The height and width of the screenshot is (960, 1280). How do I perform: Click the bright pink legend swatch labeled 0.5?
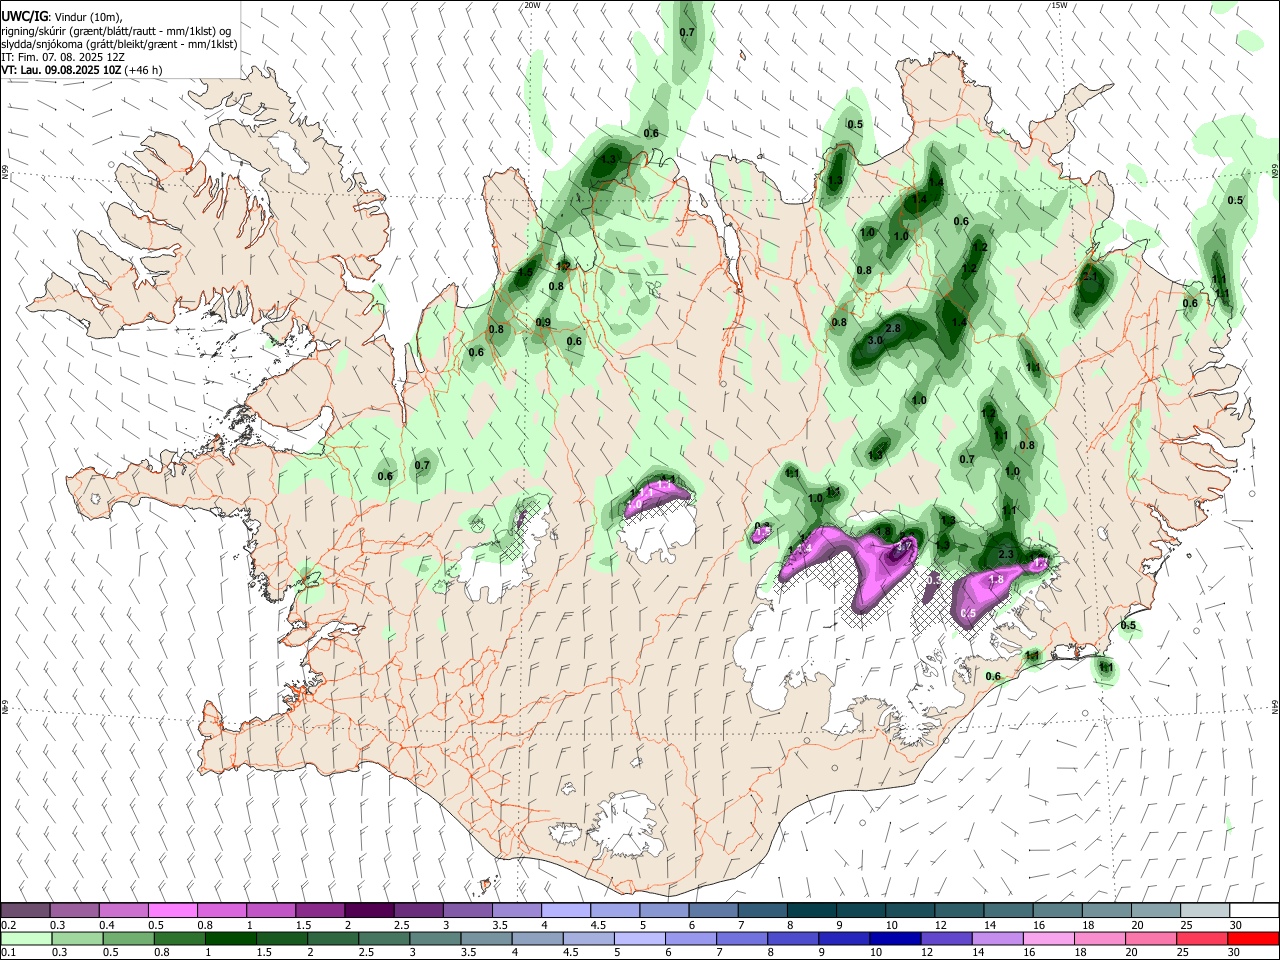[x=172, y=910]
